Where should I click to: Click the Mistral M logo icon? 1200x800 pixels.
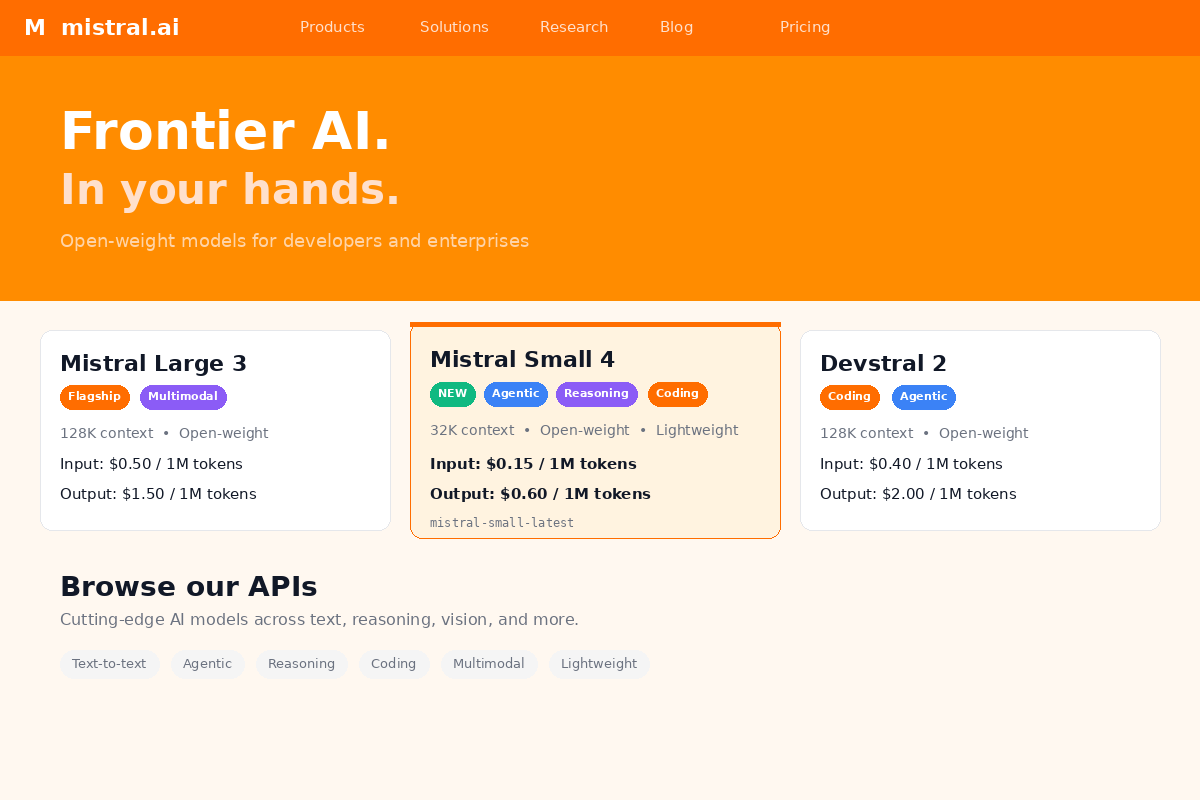point(35,28)
